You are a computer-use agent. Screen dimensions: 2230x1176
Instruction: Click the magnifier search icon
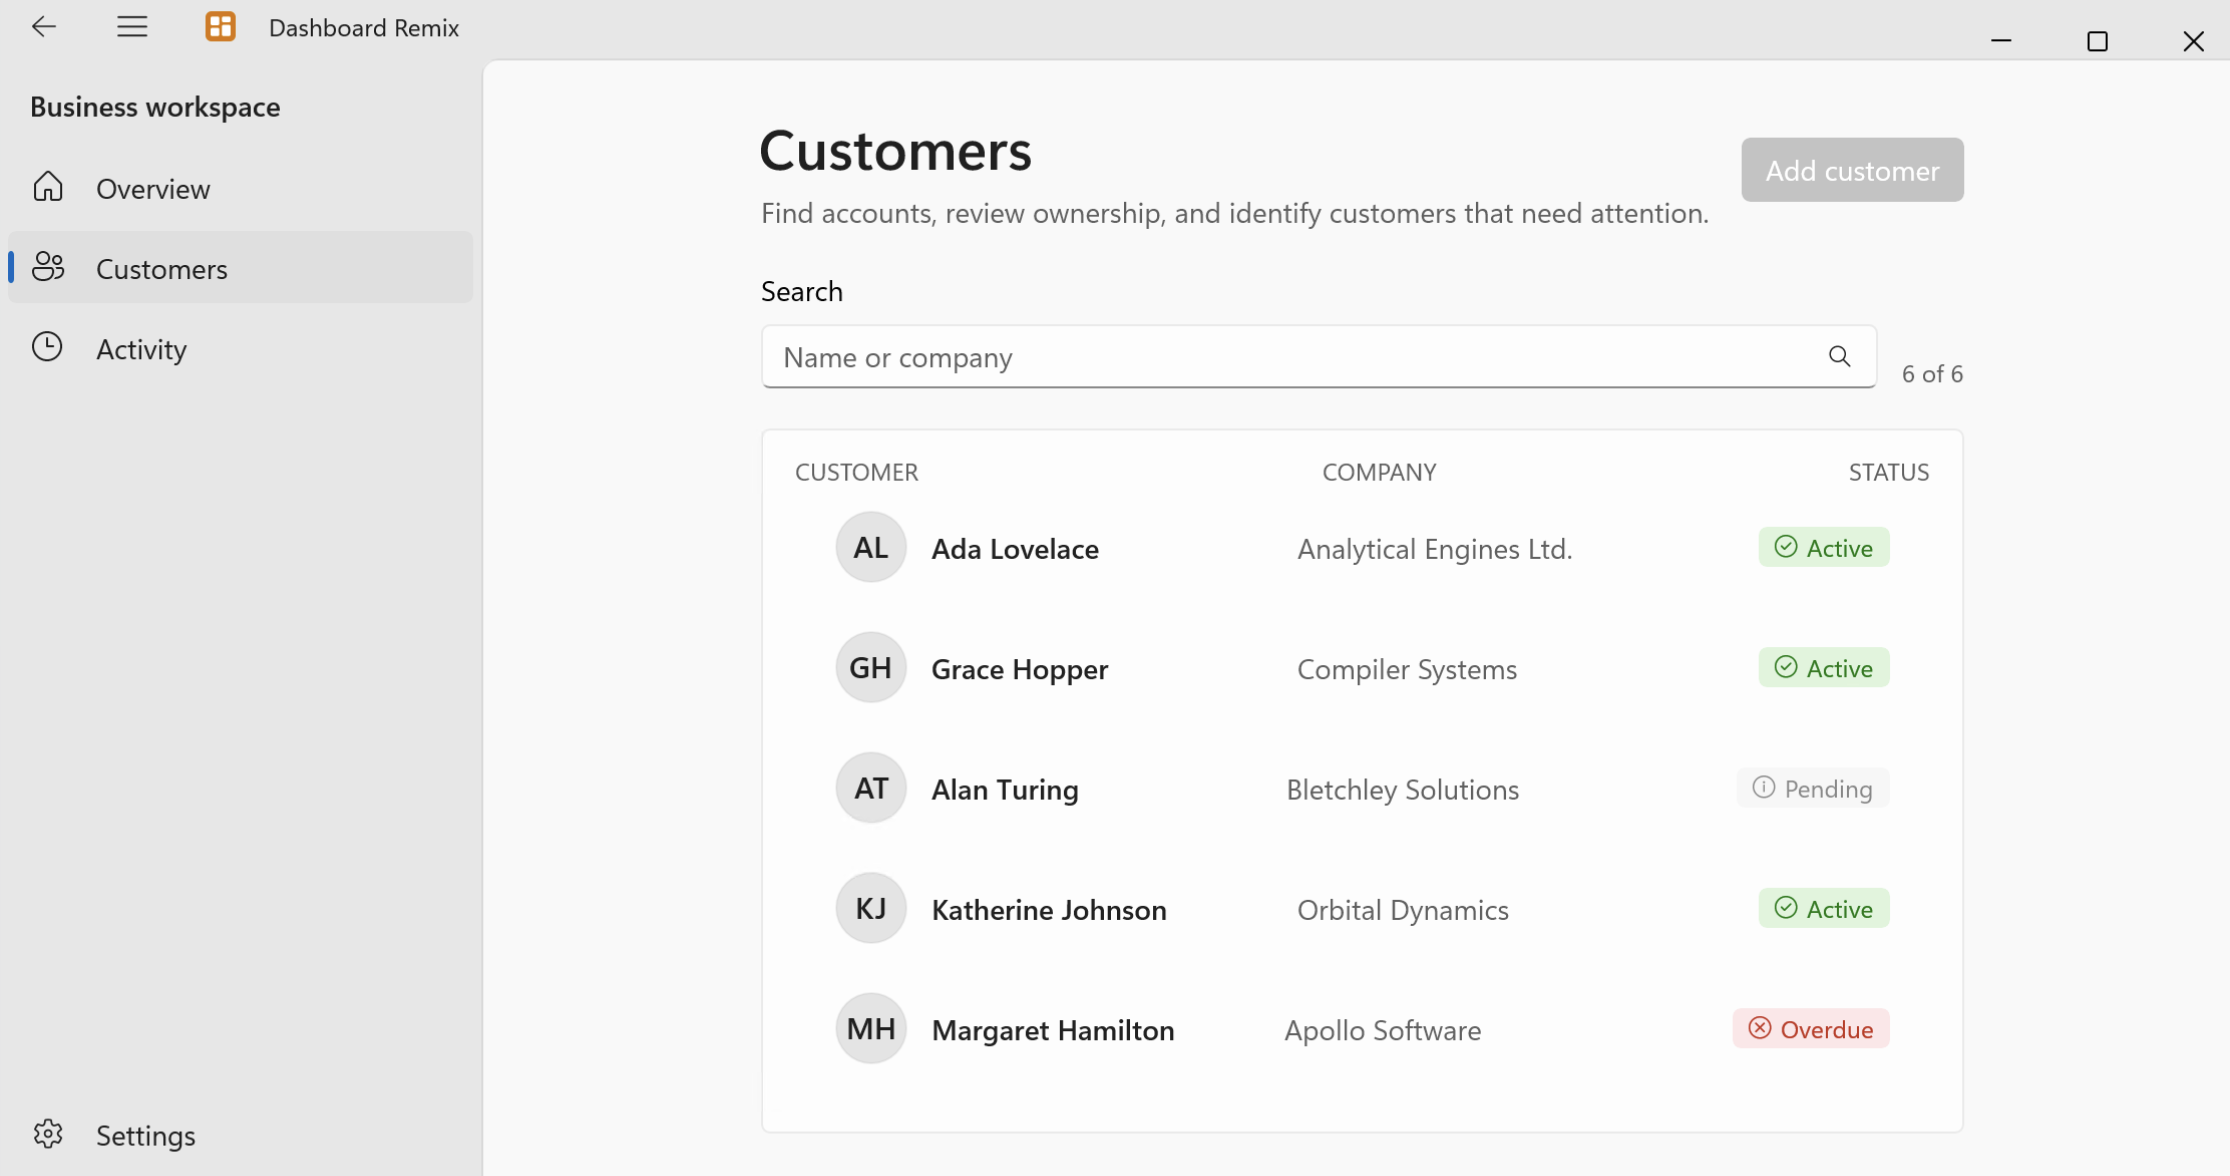click(1839, 356)
